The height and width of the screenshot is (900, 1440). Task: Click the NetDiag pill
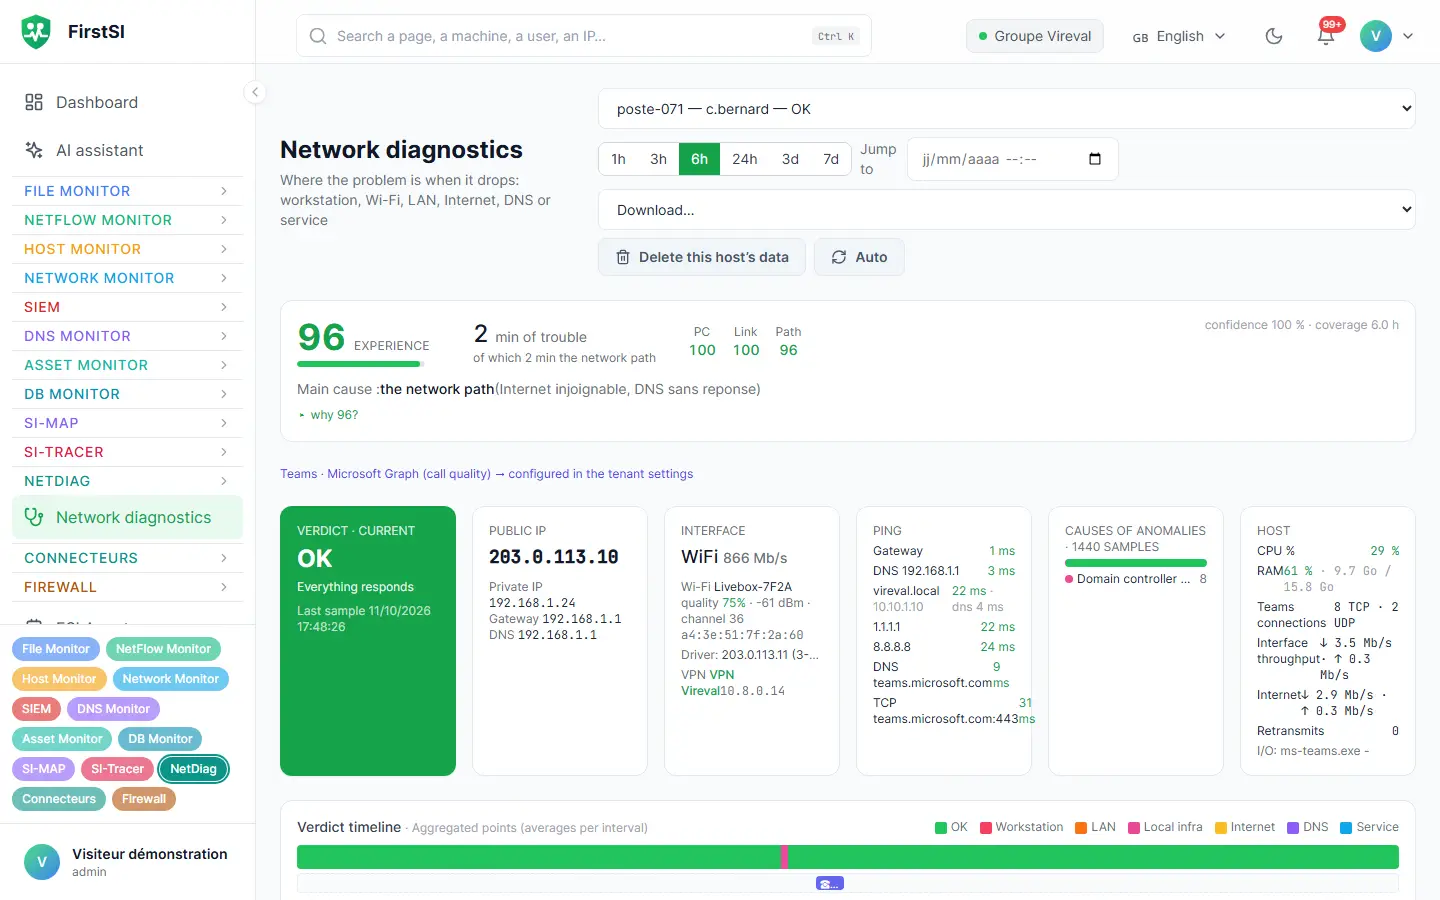194,769
